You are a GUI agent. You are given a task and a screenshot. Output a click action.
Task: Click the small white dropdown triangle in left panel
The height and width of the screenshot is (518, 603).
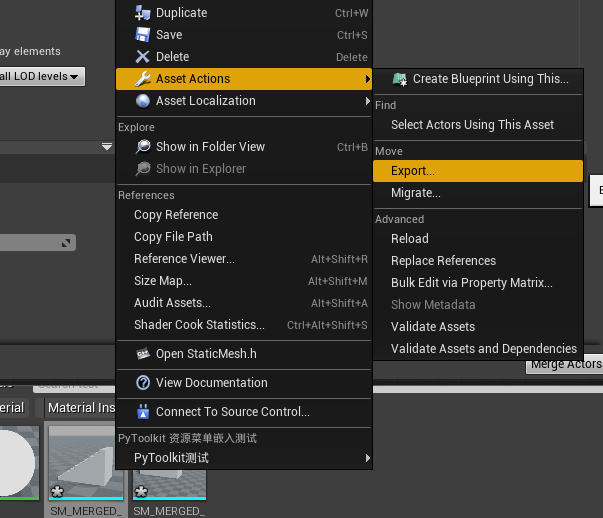point(107,147)
